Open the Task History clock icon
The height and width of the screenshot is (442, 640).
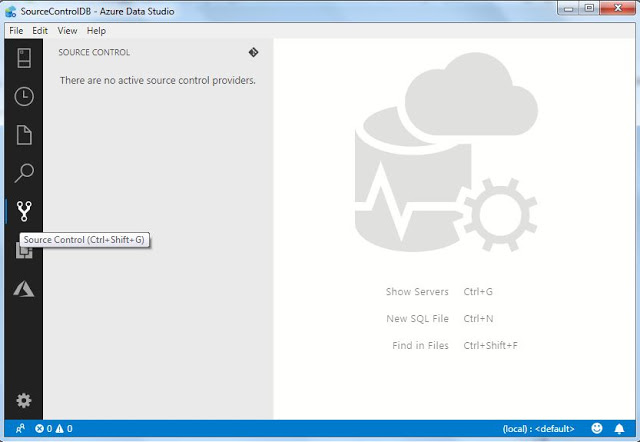(24, 97)
